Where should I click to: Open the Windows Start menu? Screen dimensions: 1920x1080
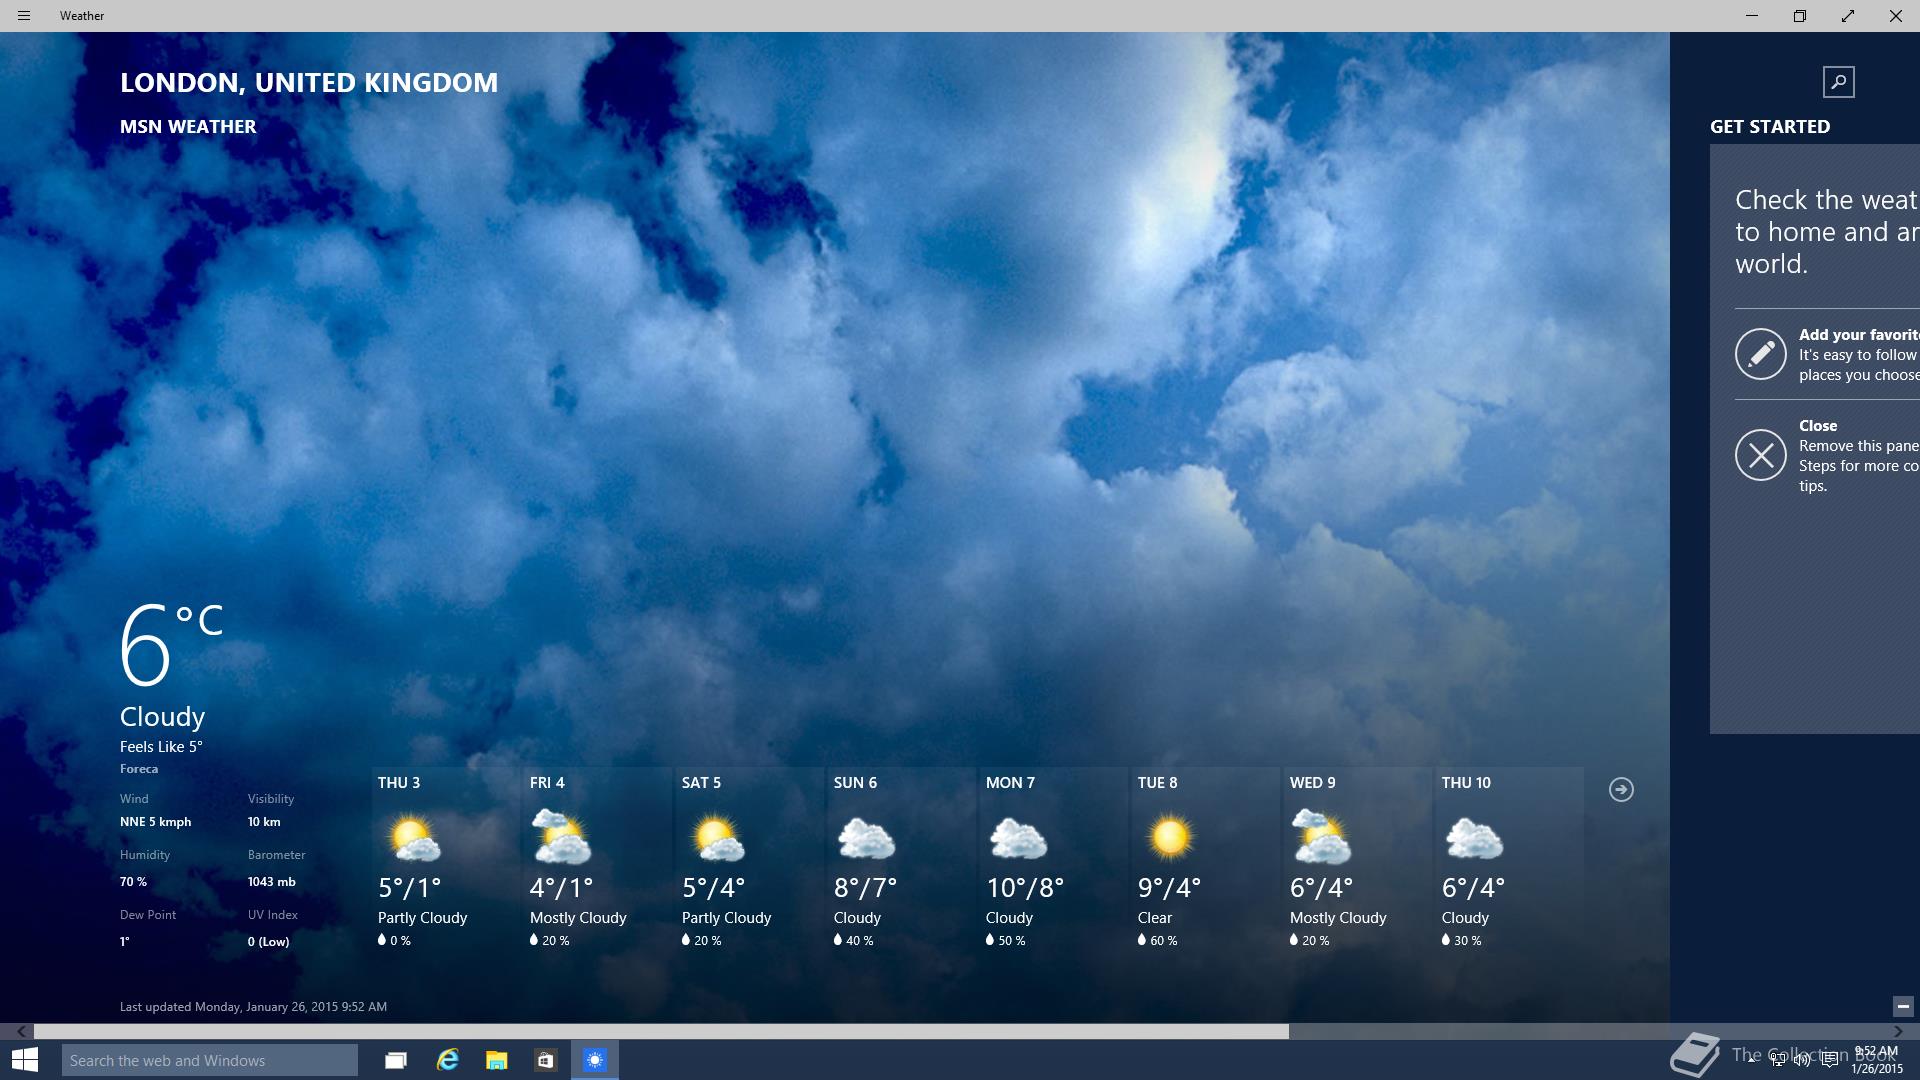(x=25, y=1060)
